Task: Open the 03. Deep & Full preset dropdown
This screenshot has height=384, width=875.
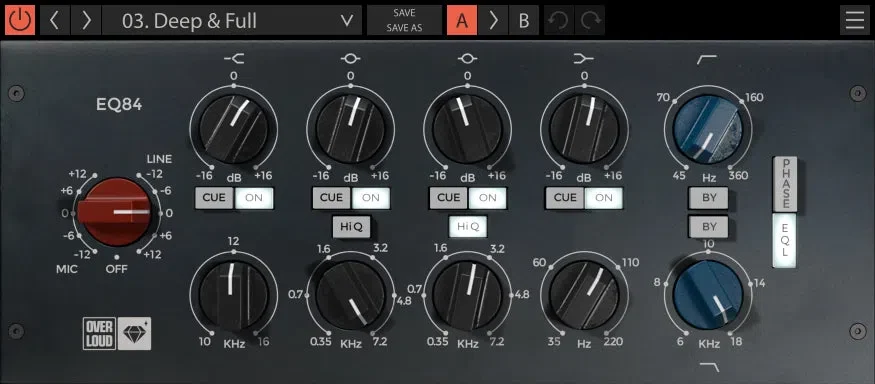Action: pos(232,21)
